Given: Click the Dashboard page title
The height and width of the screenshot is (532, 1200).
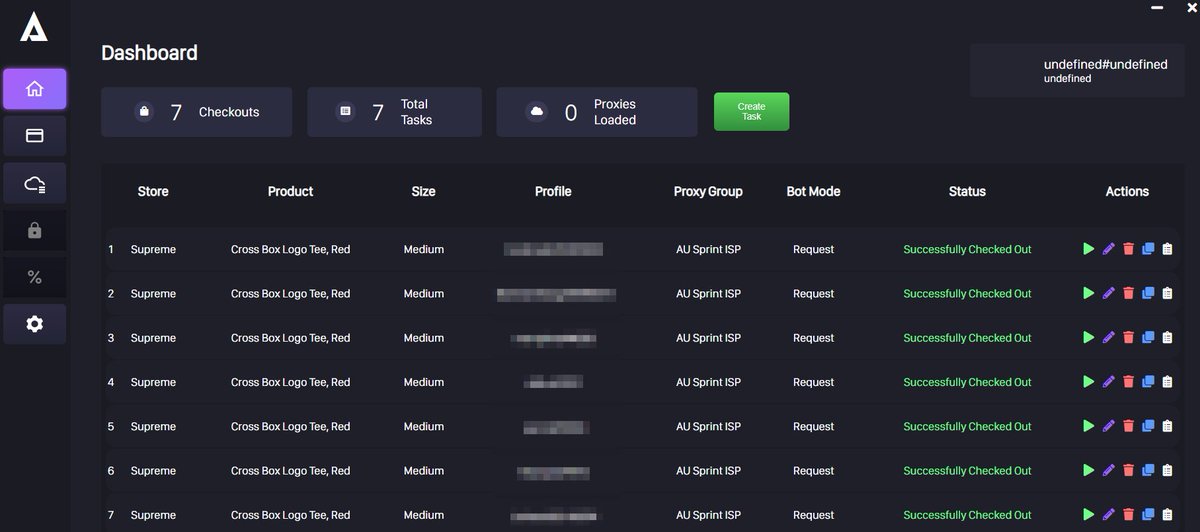Looking at the screenshot, I should click(149, 53).
